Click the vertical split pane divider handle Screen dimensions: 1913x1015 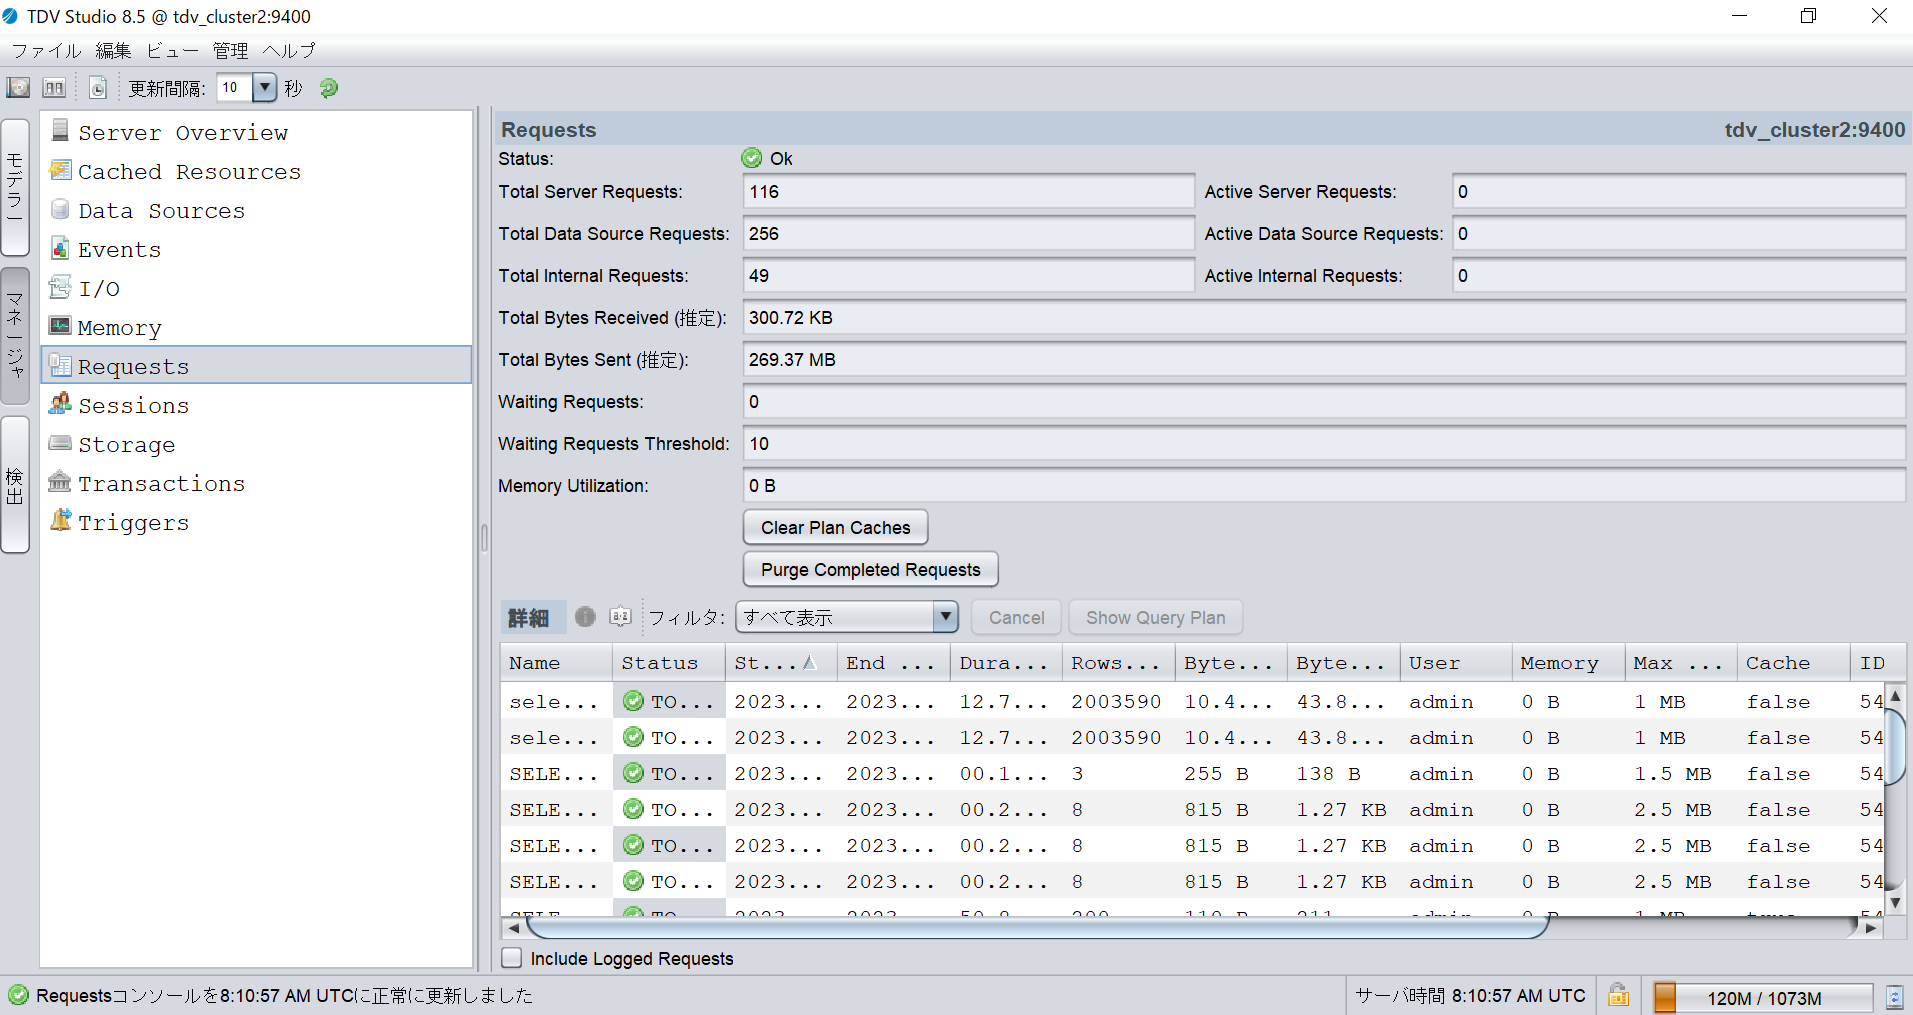coord(484,538)
